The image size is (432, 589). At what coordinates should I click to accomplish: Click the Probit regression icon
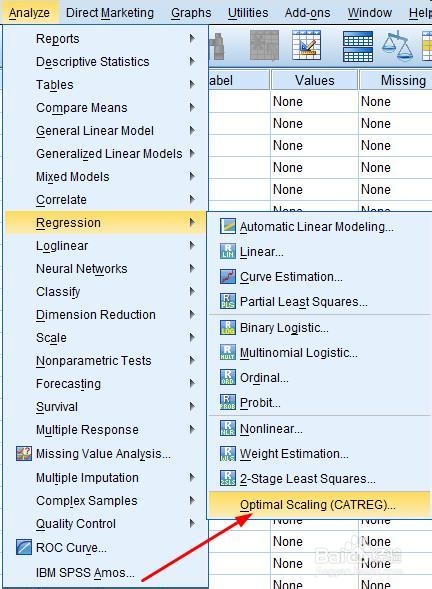228,402
